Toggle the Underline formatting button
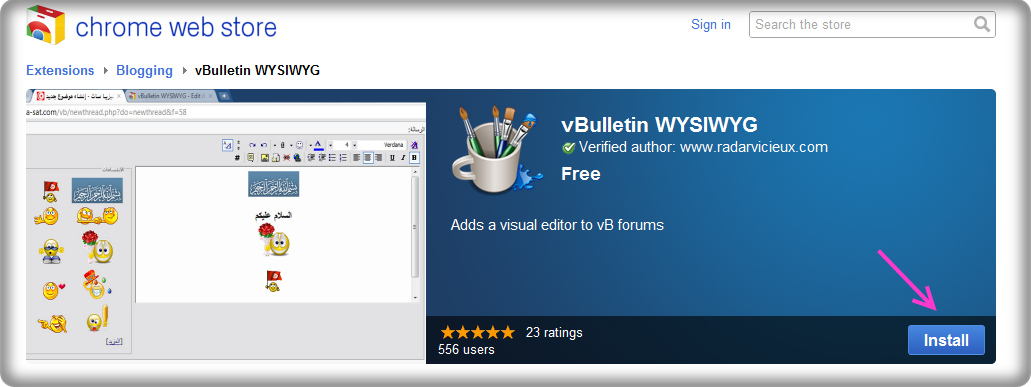The image size is (1031, 387). (392, 158)
